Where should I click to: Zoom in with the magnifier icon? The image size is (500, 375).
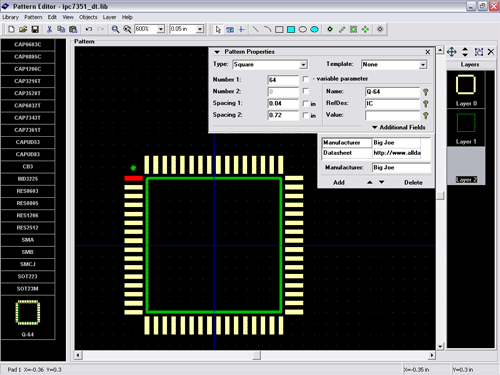point(115,30)
